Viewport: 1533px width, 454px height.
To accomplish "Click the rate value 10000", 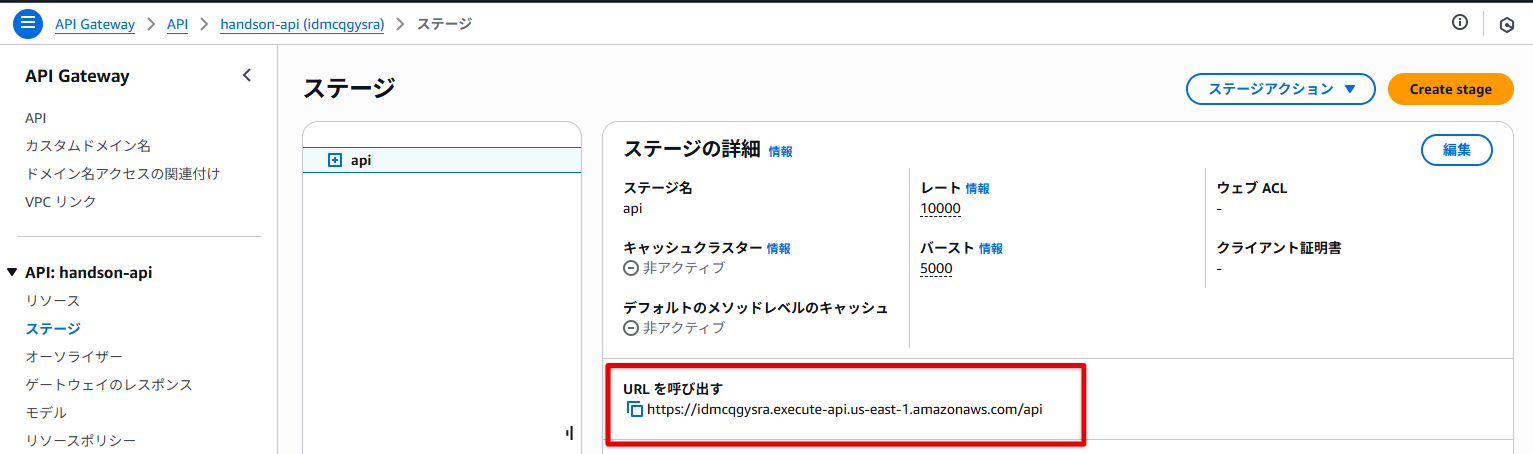I will pos(940,209).
